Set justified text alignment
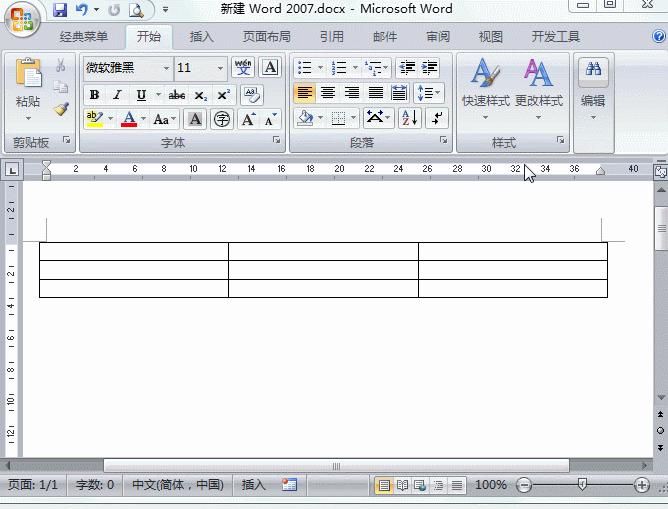The image size is (668, 509). coord(375,92)
